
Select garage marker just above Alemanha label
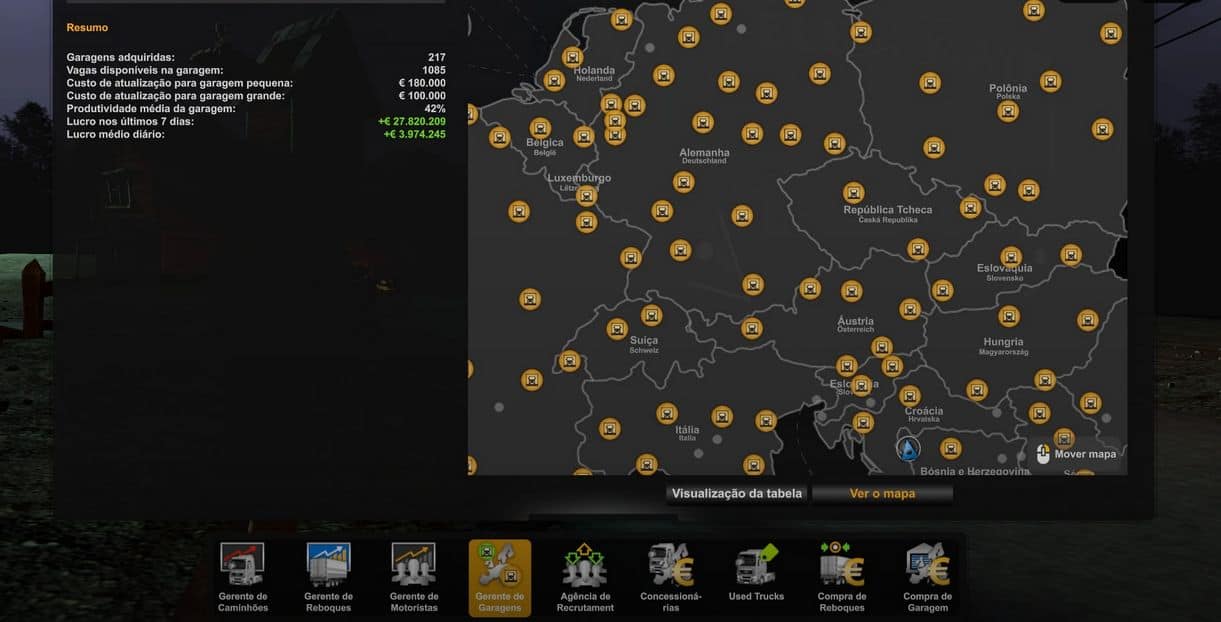[x=703, y=122]
